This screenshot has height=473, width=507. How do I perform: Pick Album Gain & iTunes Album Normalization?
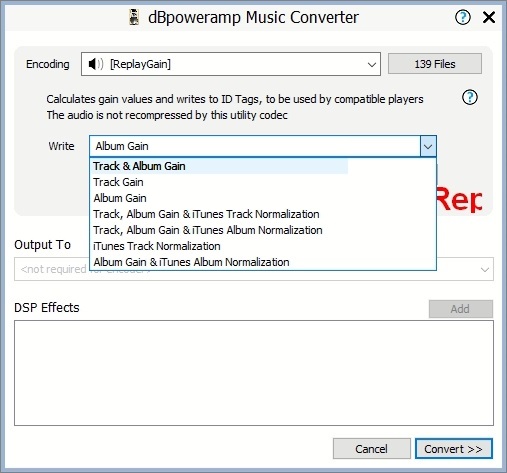263,262
